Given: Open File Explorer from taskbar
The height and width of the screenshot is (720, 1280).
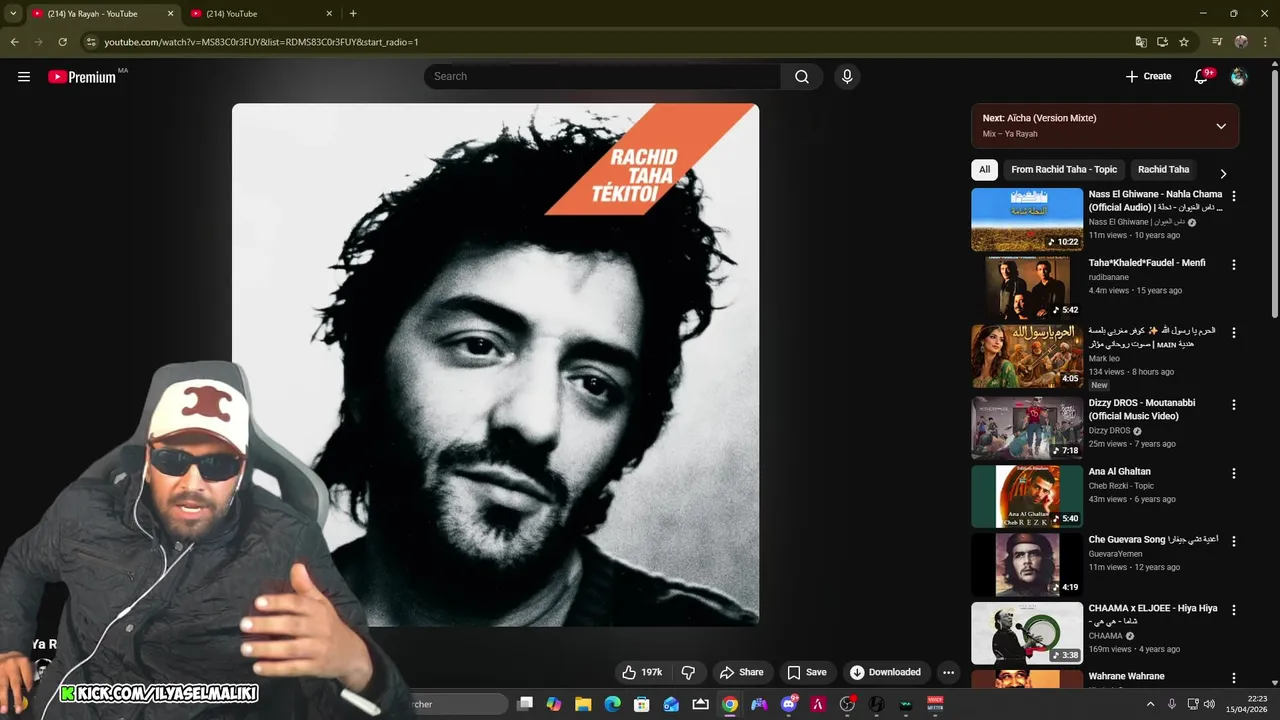Looking at the screenshot, I should pyautogui.click(x=583, y=704).
